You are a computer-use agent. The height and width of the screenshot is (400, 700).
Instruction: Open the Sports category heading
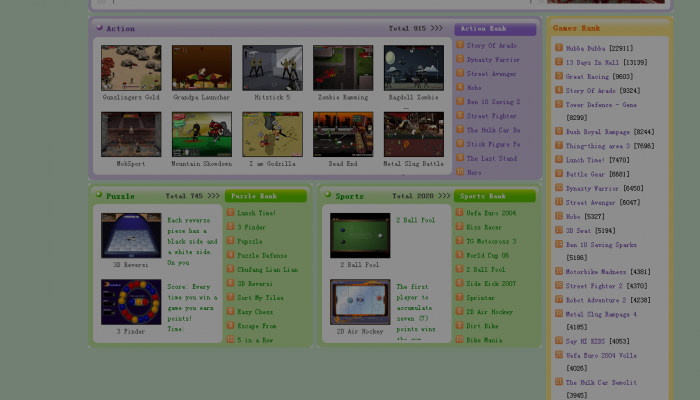(349, 196)
